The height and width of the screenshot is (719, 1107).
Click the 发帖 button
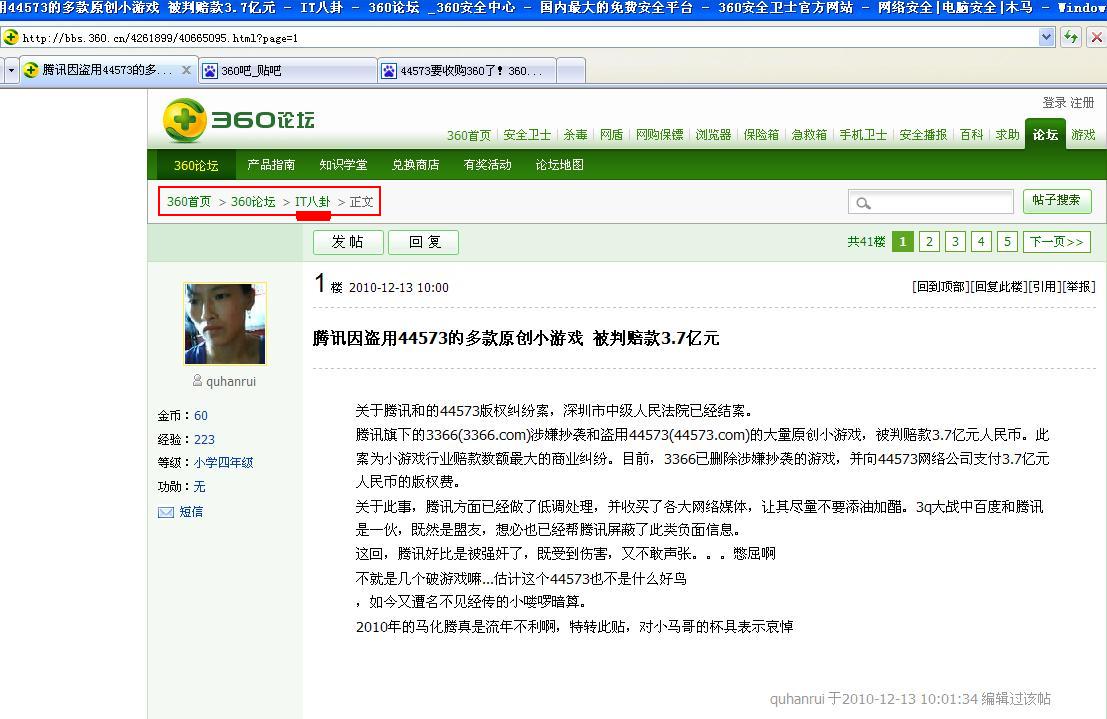coord(348,242)
